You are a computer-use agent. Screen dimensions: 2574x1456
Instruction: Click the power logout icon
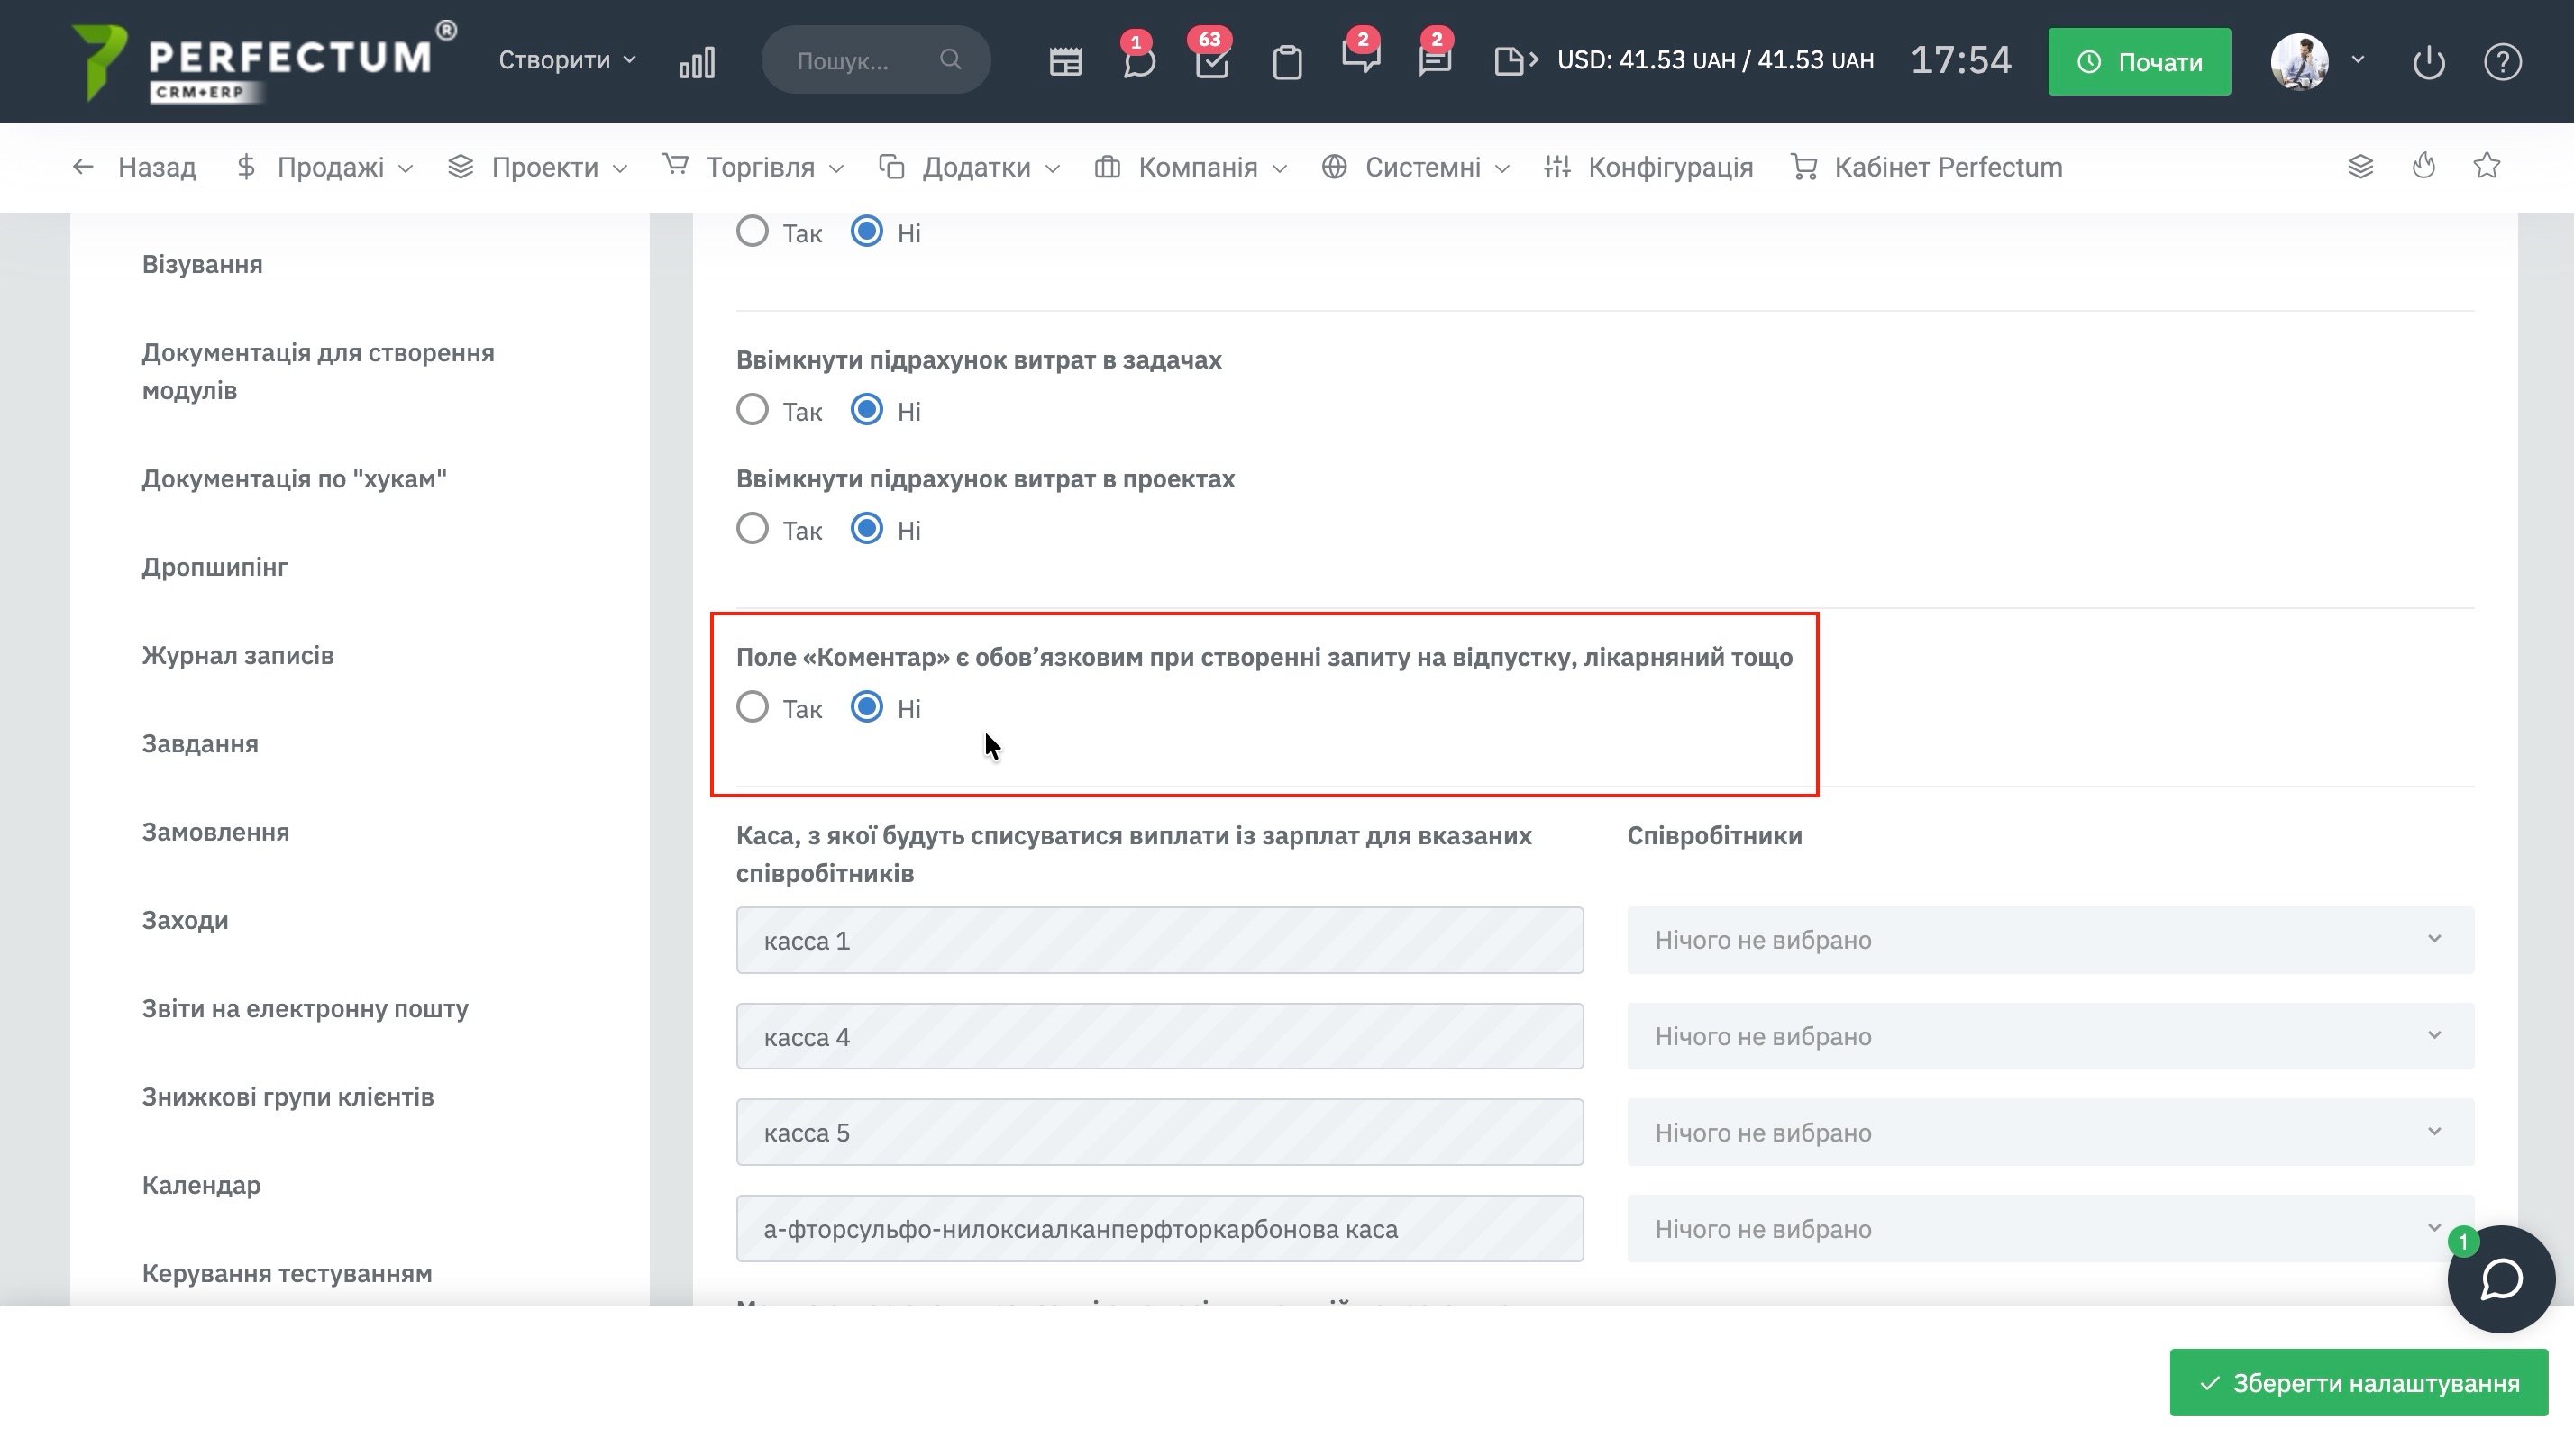pos(2429,62)
